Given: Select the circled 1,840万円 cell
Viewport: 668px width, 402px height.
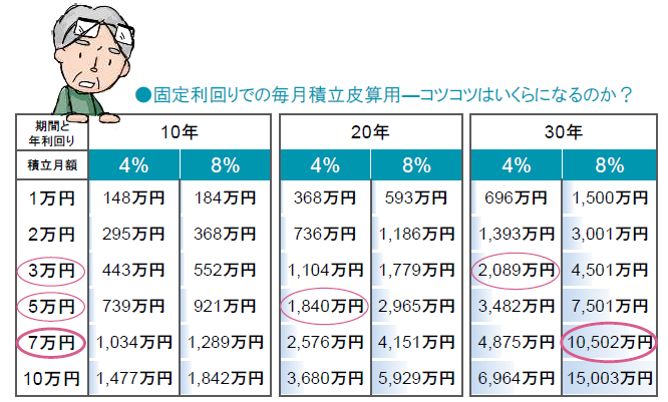Looking at the screenshot, I should click(x=325, y=307).
